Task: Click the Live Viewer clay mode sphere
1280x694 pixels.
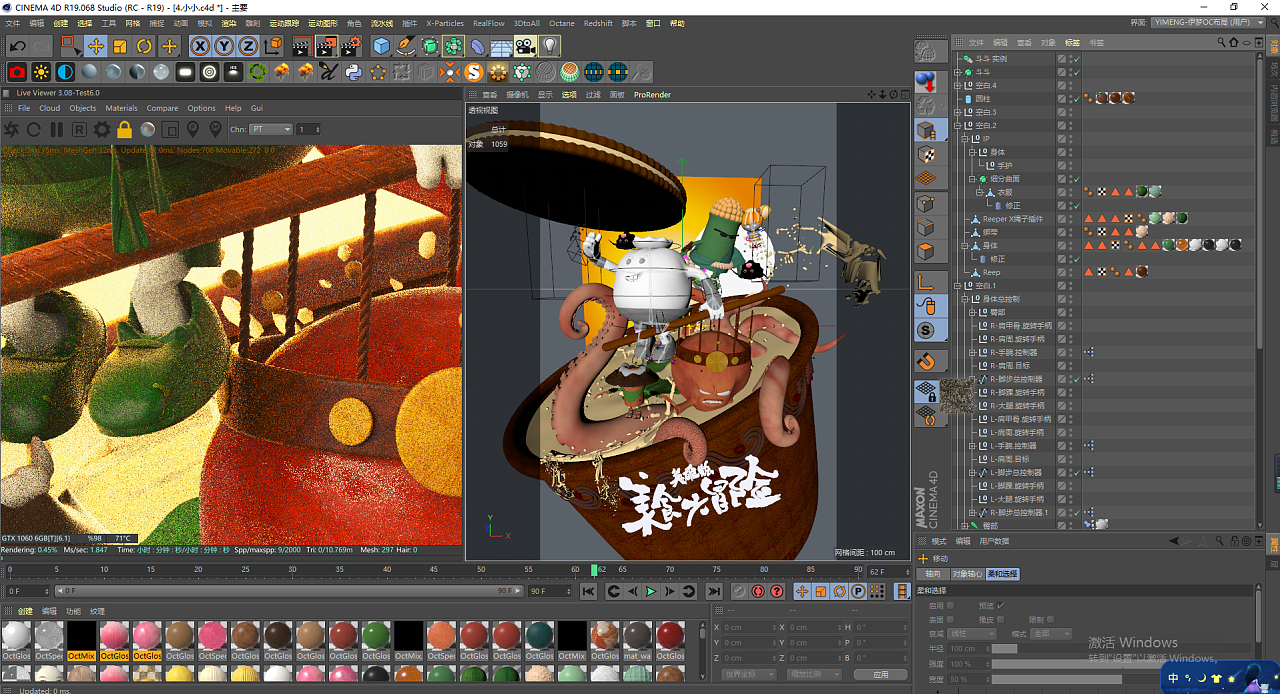Action: tap(148, 129)
